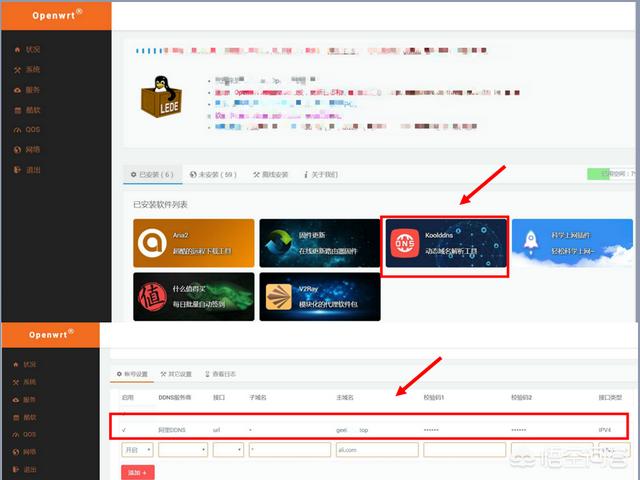Open 服务 in the Koolddns page sidebar

[x=24, y=399]
